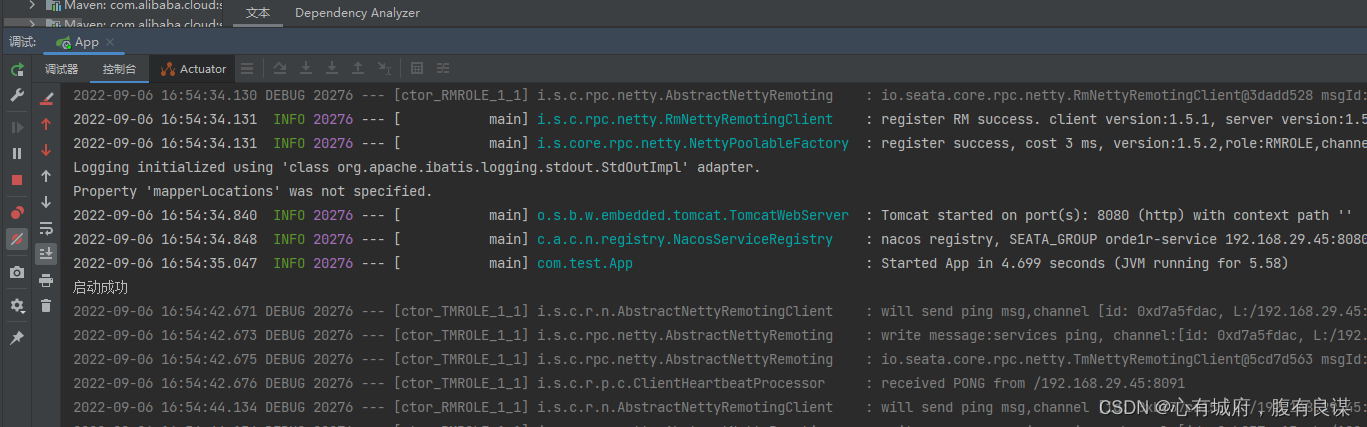Image resolution: width=1367 pixels, height=427 pixels.
Task: Switch to the 调试器 tab
Action: point(61,69)
